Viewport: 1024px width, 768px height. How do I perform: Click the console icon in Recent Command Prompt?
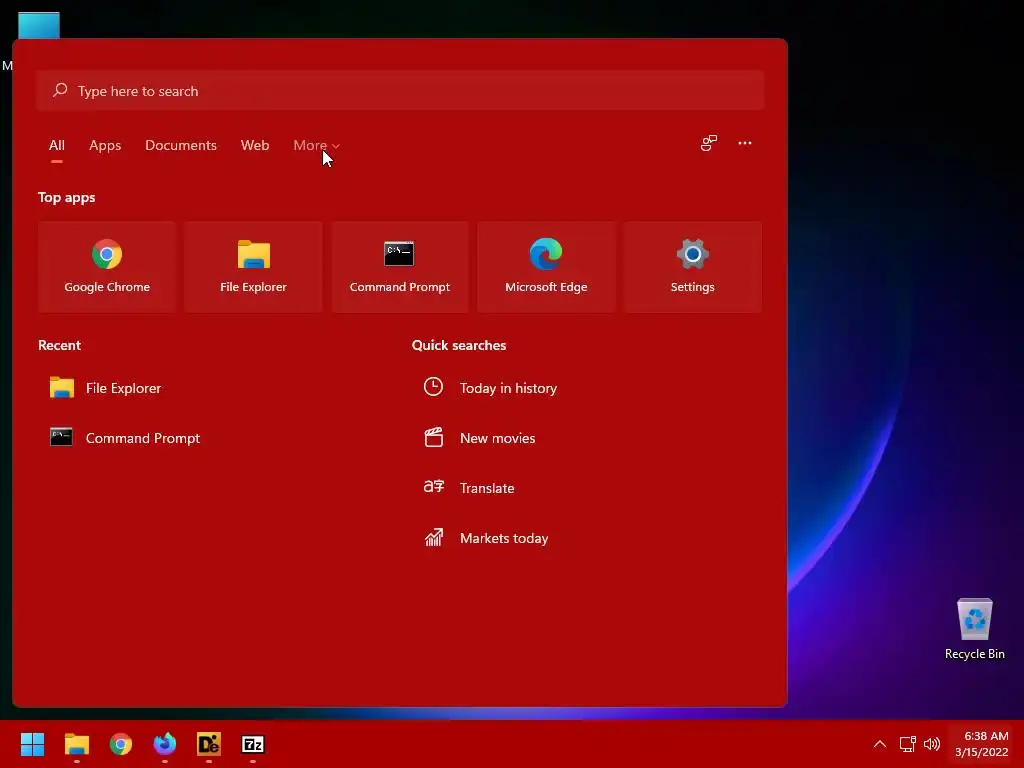pyautogui.click(x=61, y=437)
